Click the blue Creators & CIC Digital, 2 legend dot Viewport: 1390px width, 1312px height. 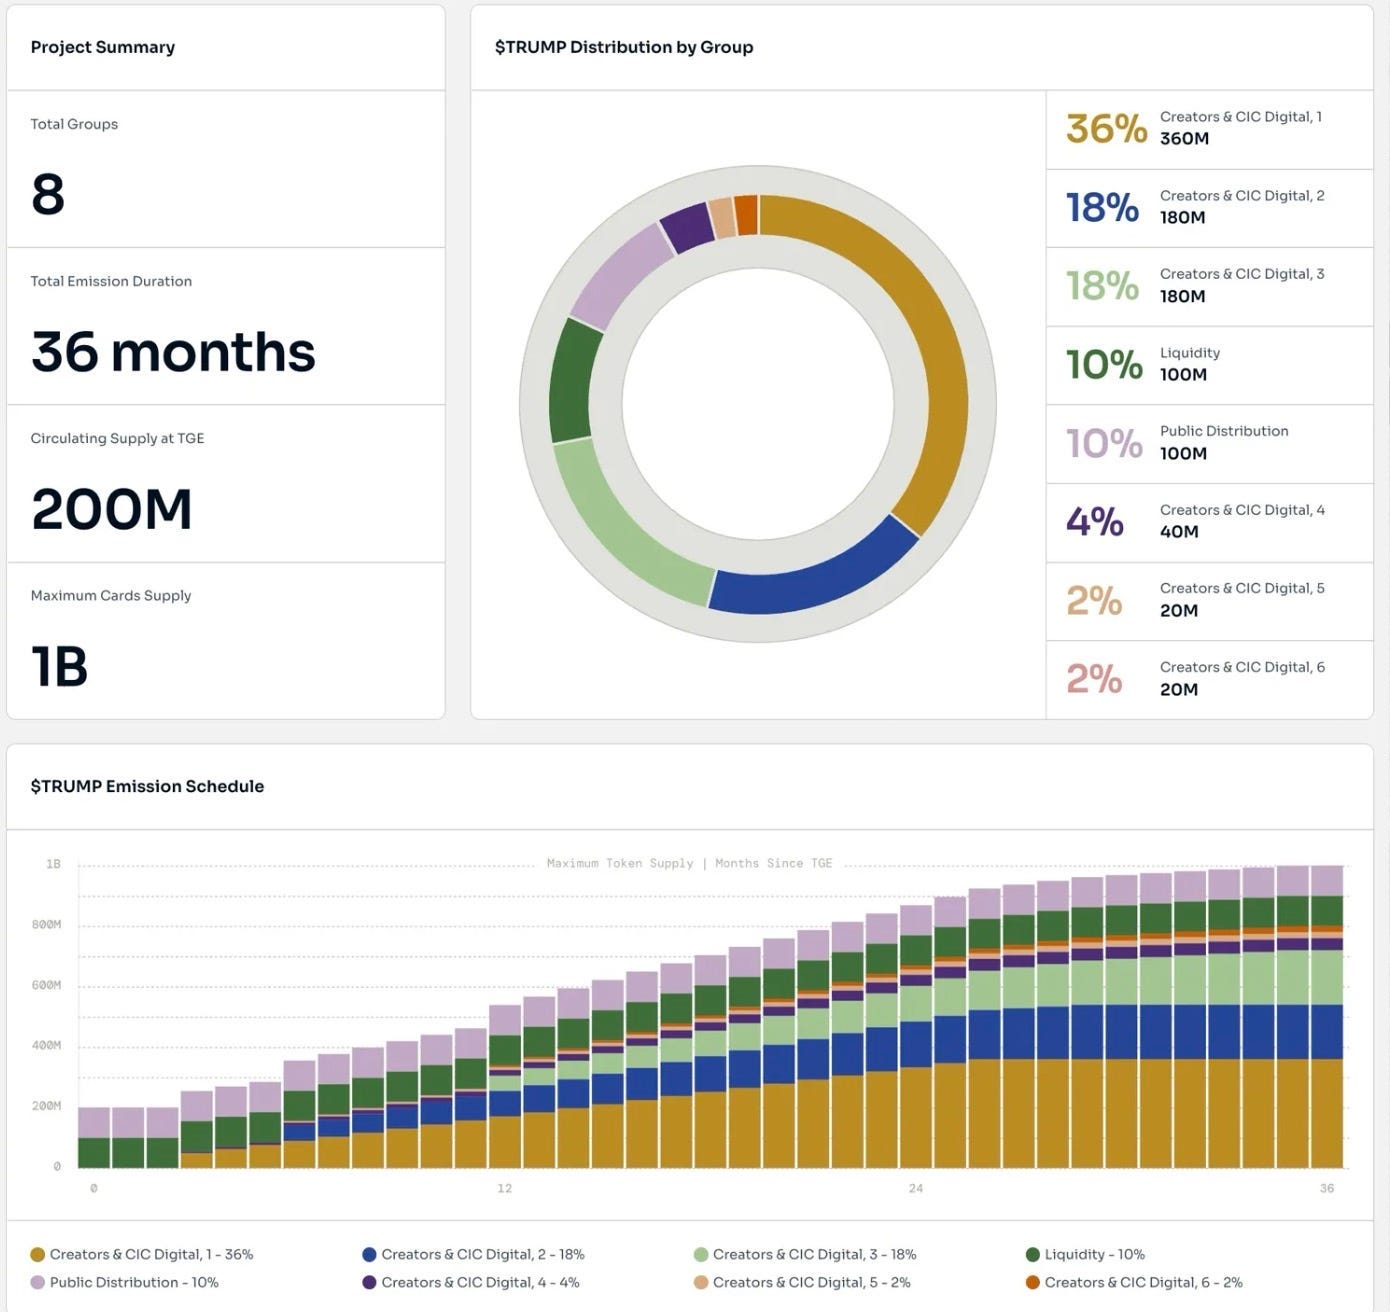pos(369,1254)
